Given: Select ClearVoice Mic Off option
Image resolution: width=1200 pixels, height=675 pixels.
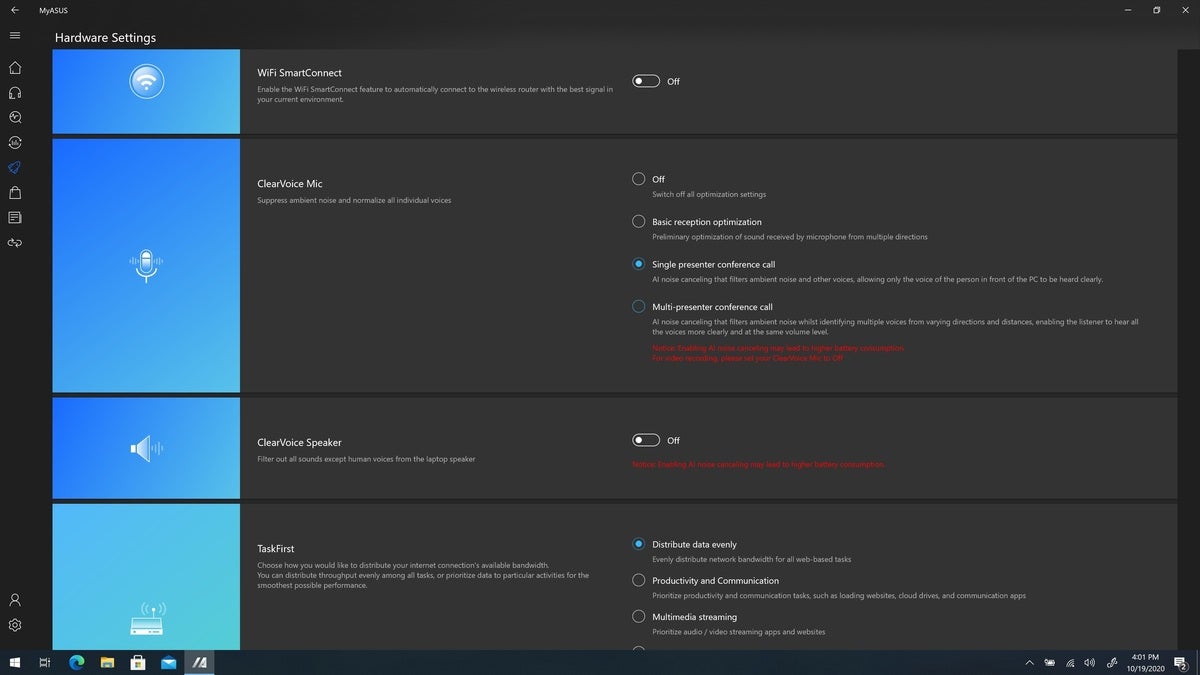Looking at the screenshot, I should [638, 179].
